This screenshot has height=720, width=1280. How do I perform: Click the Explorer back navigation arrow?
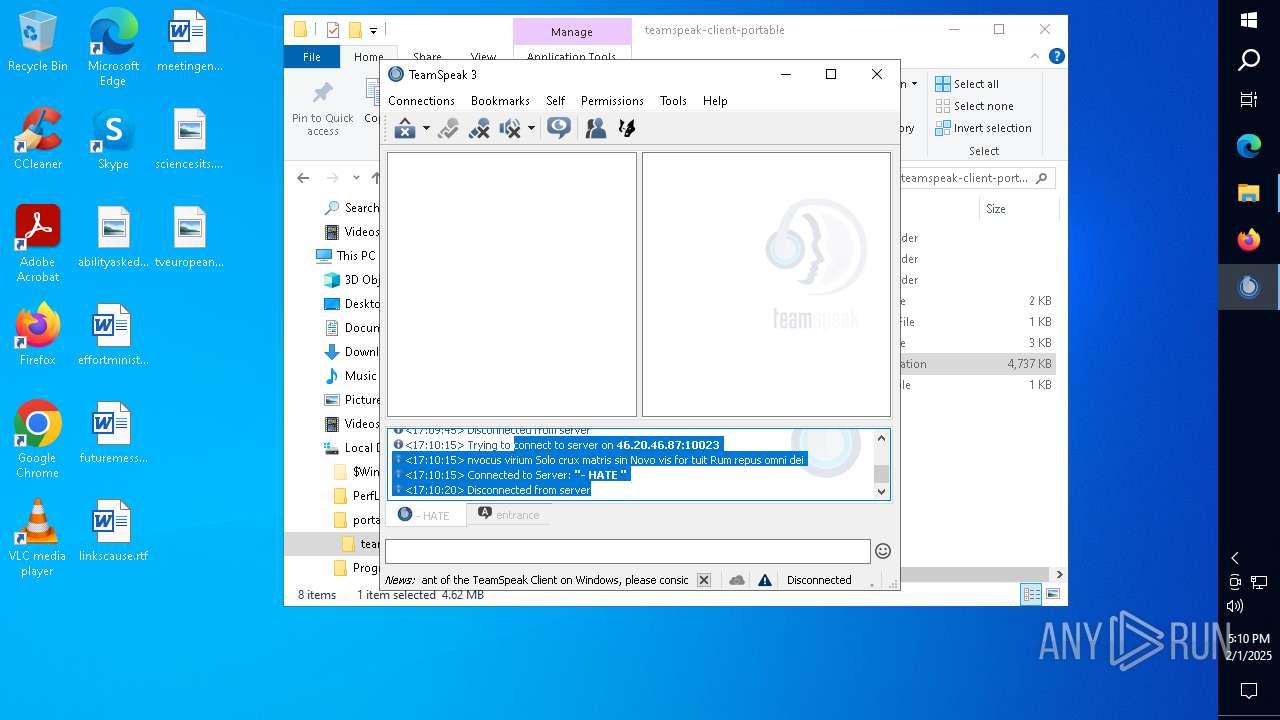coord(303,178)
